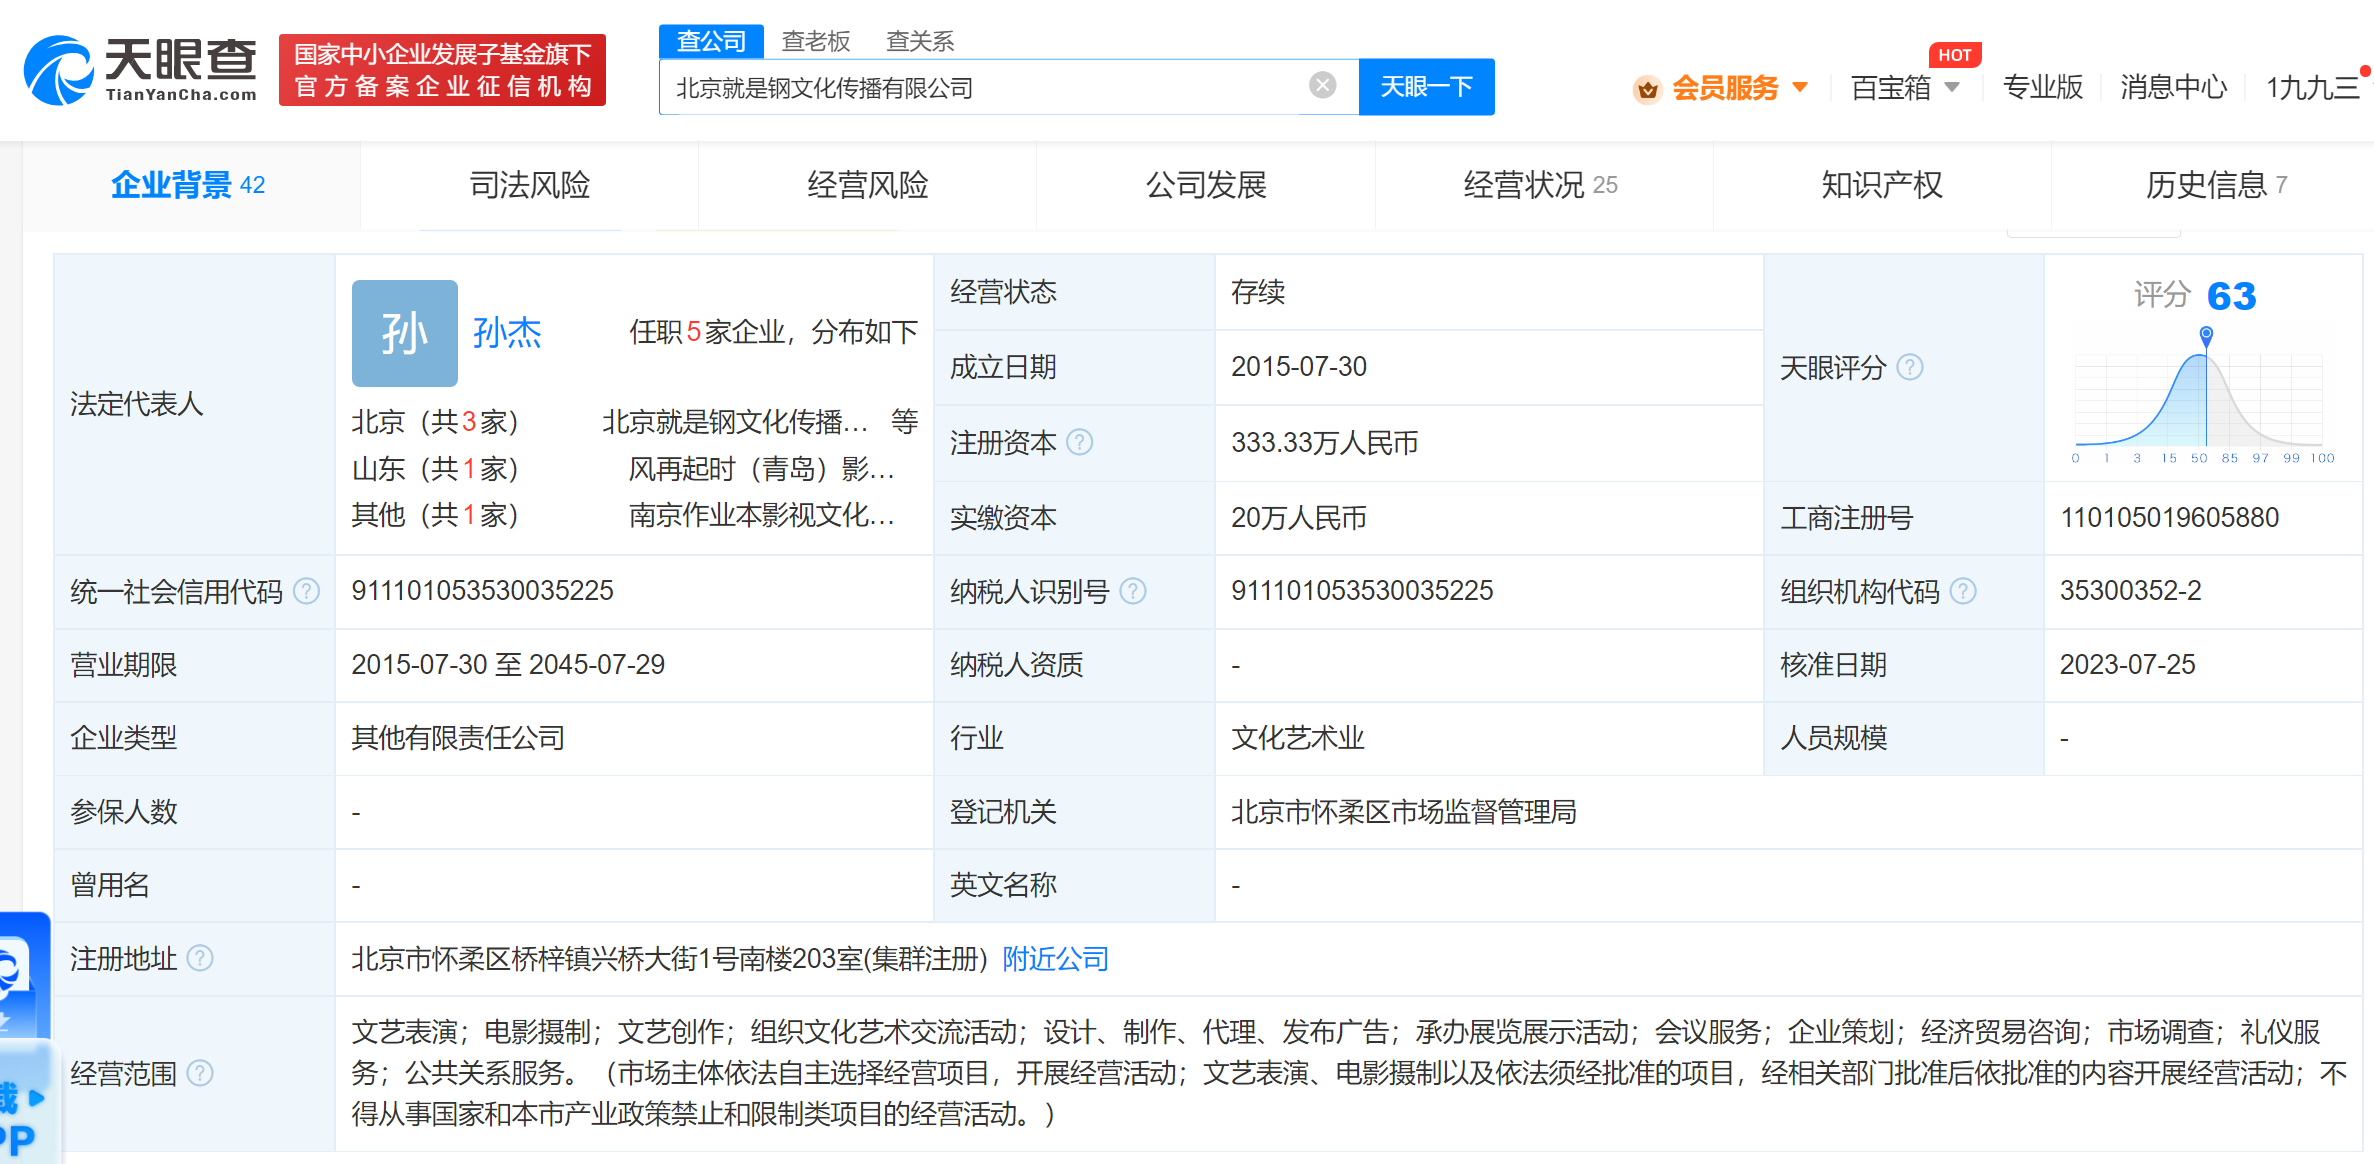Click the red official credit agency banner
Image resolution: width=2374 pixels, height=1164 pixels.
[442, 70]
